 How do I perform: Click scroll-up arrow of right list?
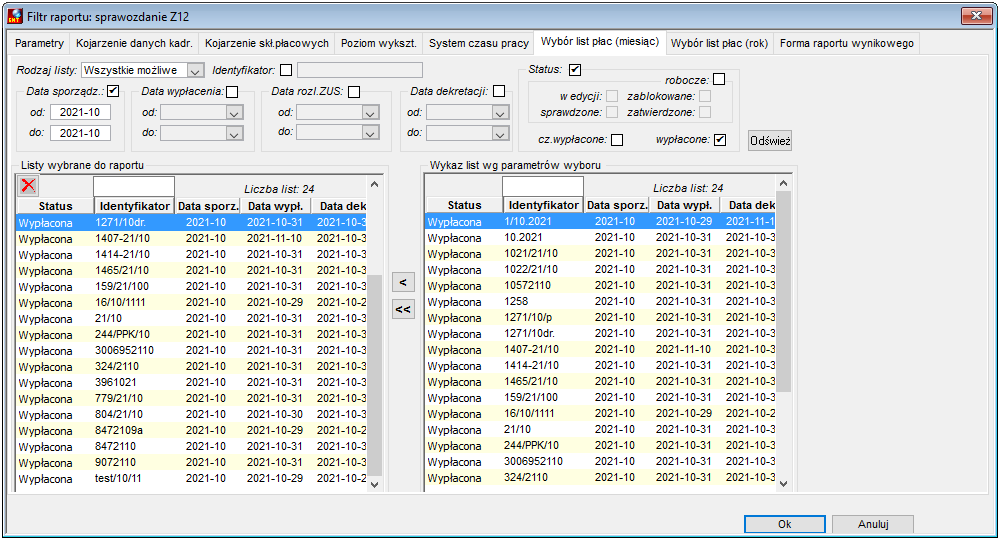click(784, 184)
